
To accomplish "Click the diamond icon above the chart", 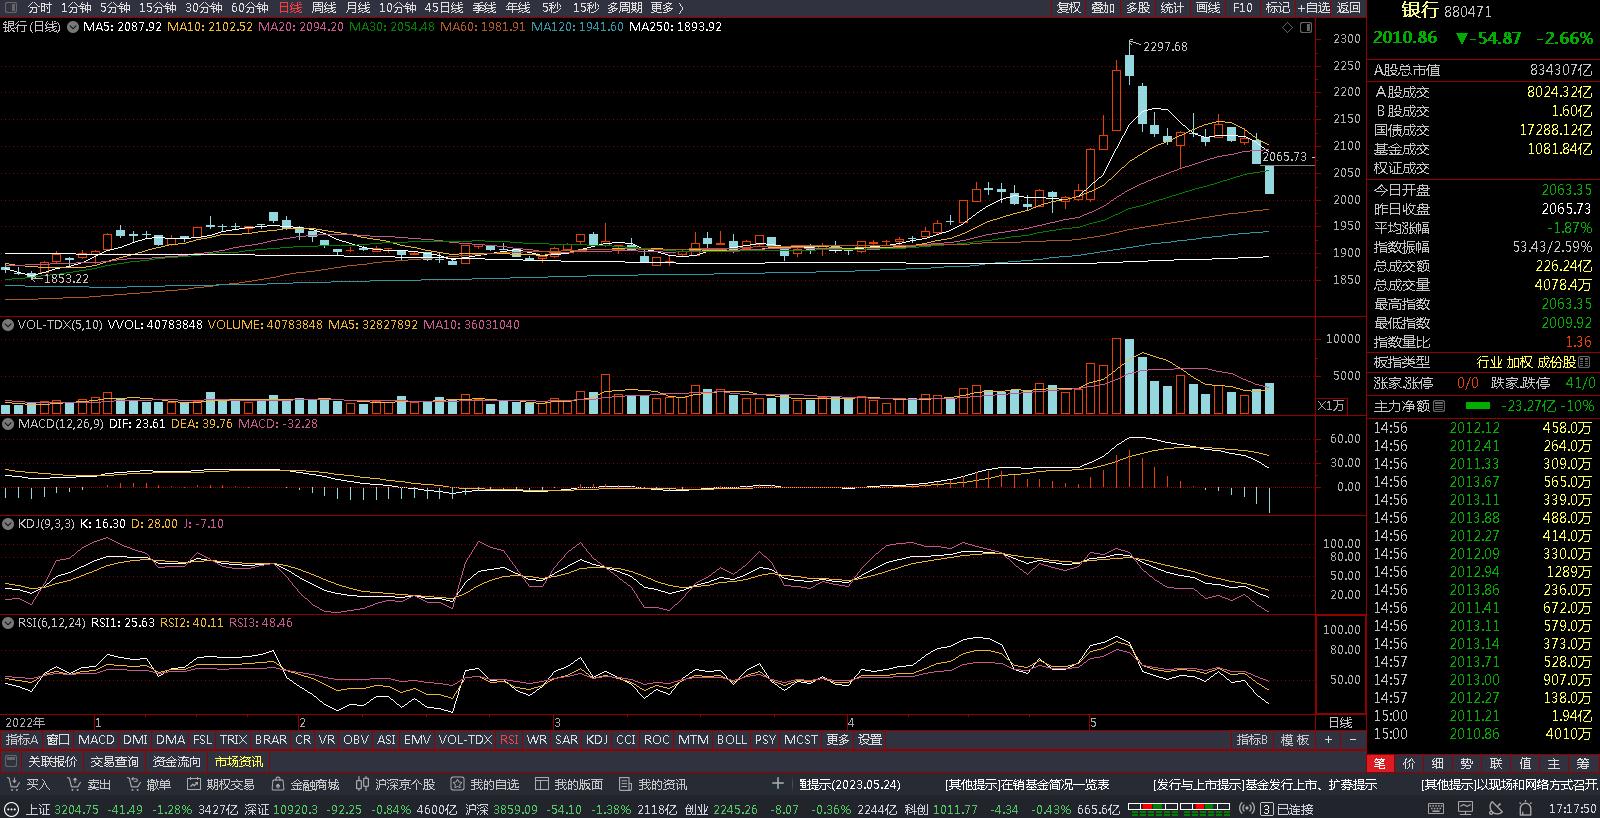I will pyautogui.click(x=1287, y=27).
